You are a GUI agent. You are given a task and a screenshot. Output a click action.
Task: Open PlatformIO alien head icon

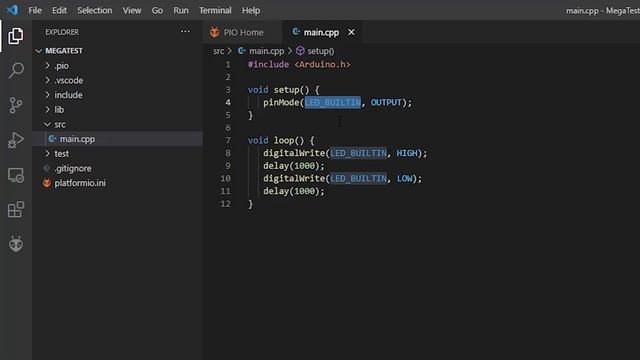tap(16, 244)
